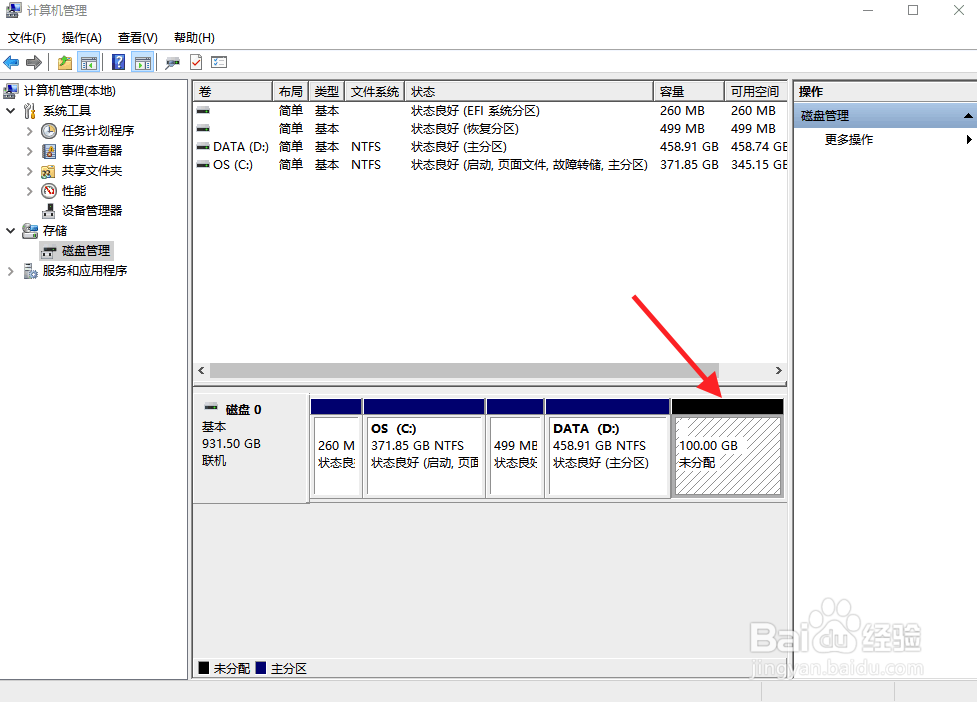977x702 pixels.
Task: Click the Services and Applications icon
Action: pos(30,271)
